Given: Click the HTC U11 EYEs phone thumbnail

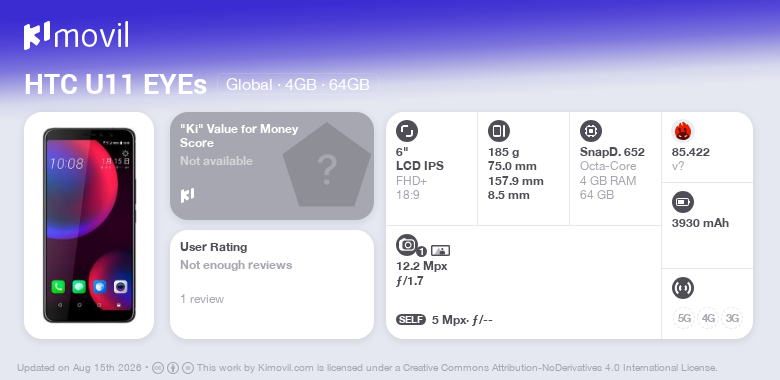Looking at the screenshot, I should pos(89,225).
